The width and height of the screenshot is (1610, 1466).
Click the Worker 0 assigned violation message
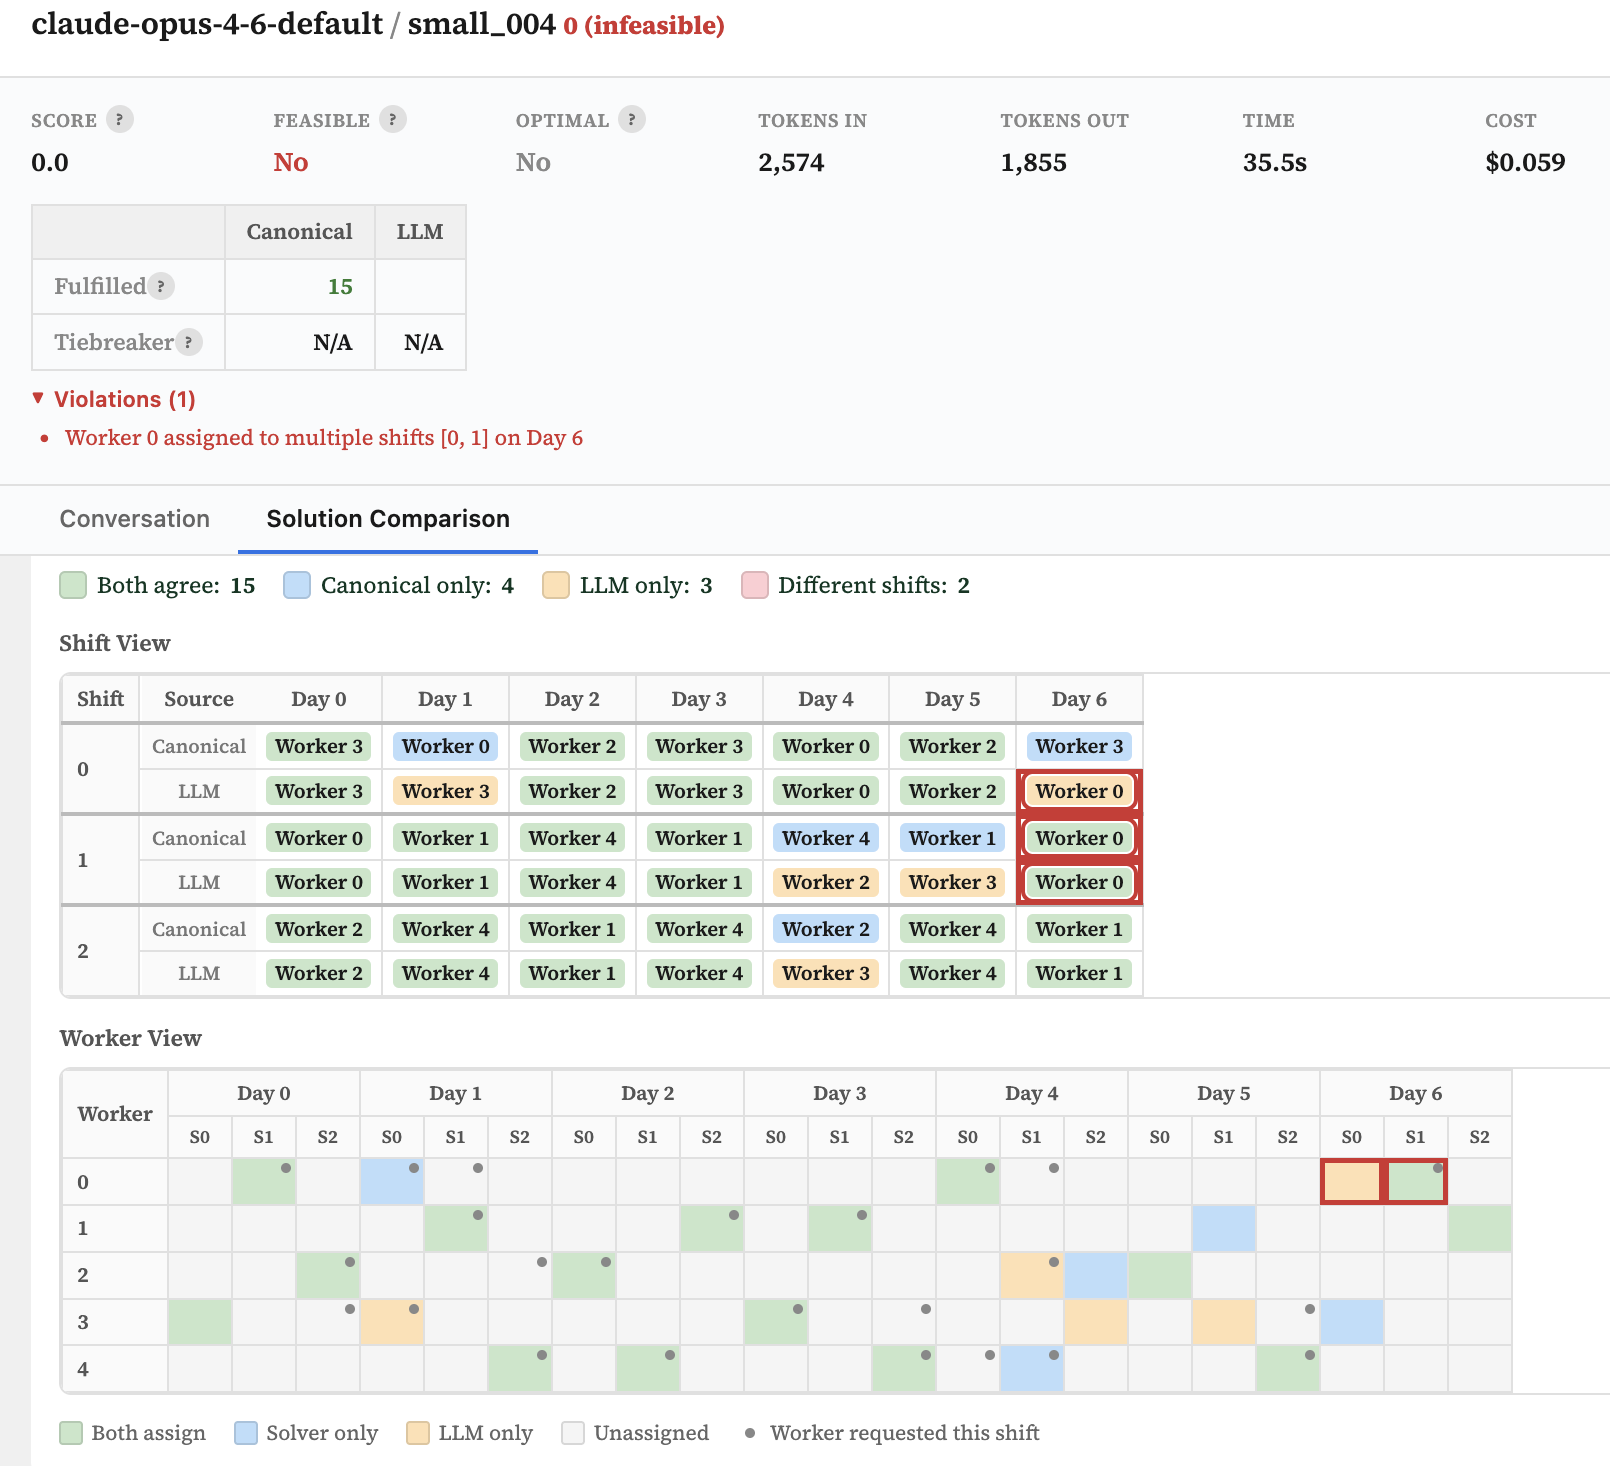(x=324, y=438)
